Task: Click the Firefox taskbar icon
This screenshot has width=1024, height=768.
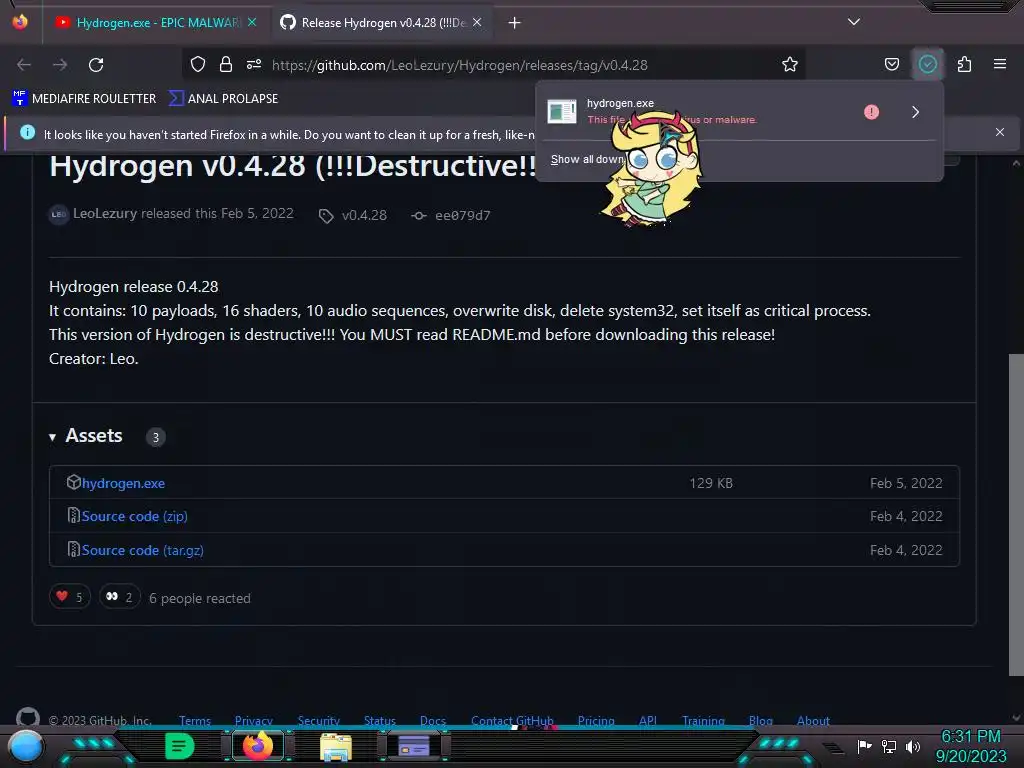Action: pos(258,746)
